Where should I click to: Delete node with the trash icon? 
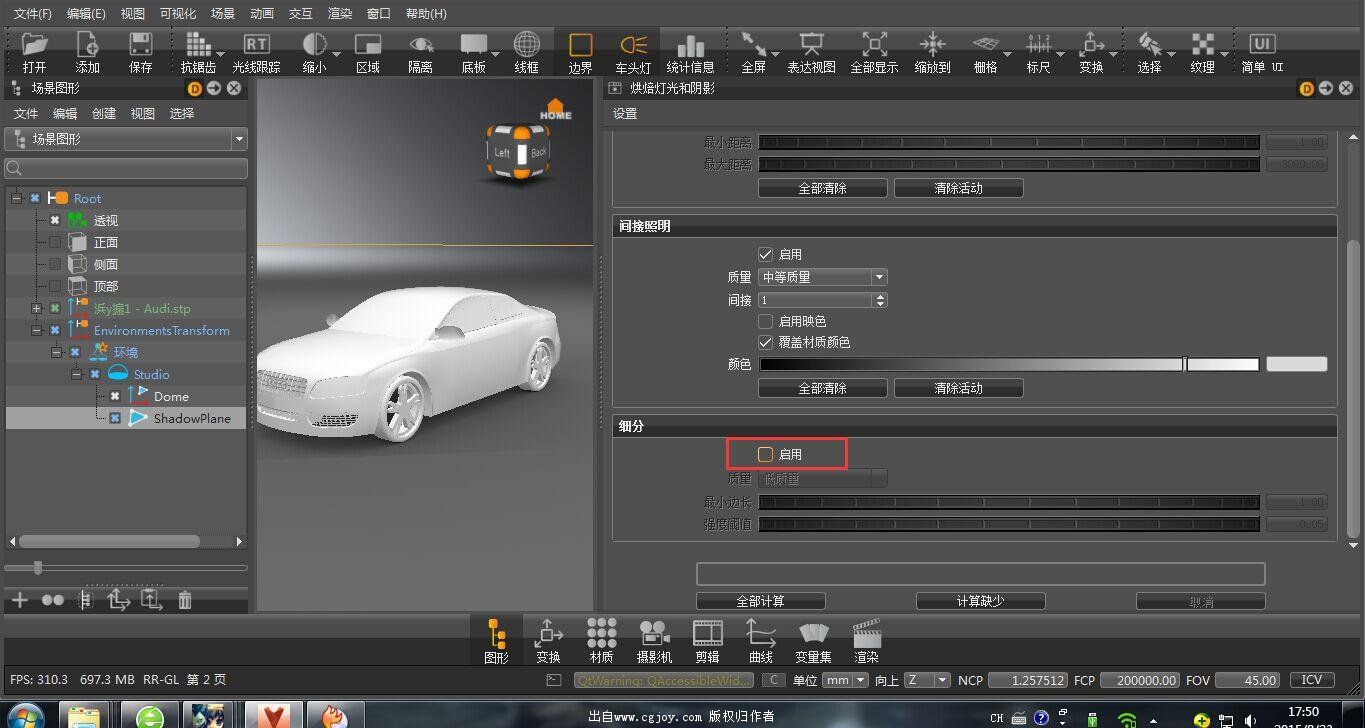(x=184, y=600)
